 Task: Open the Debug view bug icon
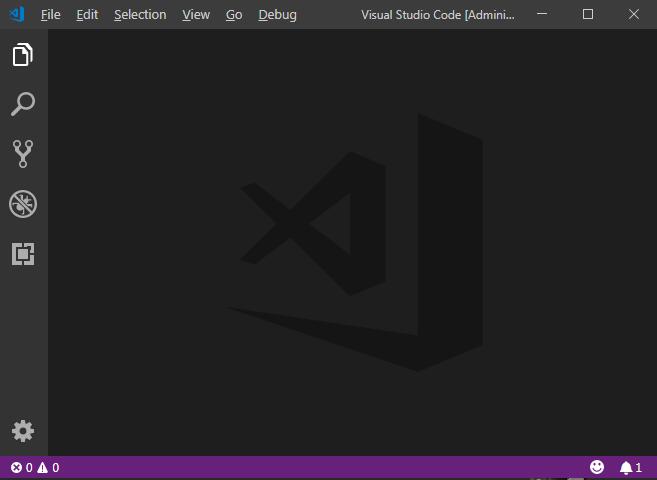click(23, 204)
